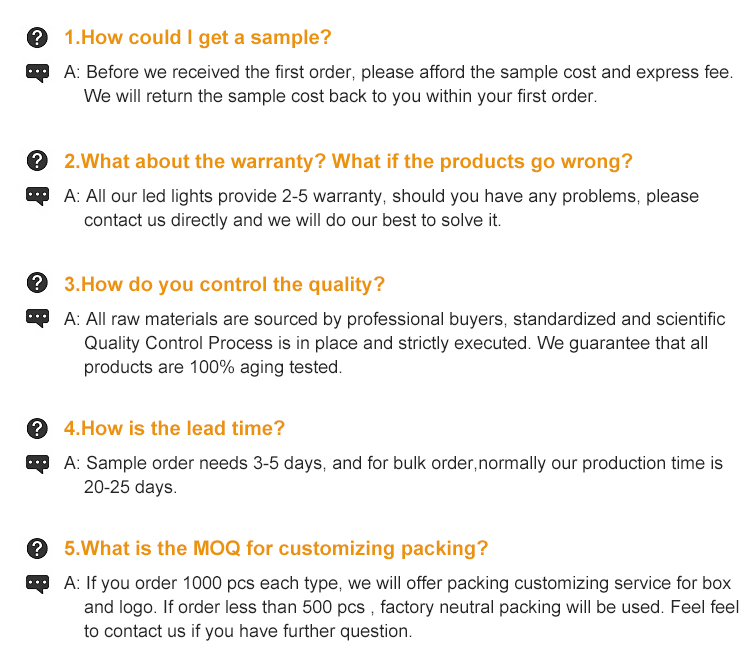This screenshot has height=660, width=750.
Task: Click chat bubble icon beside raw materials answer
Action: (37, 319)
